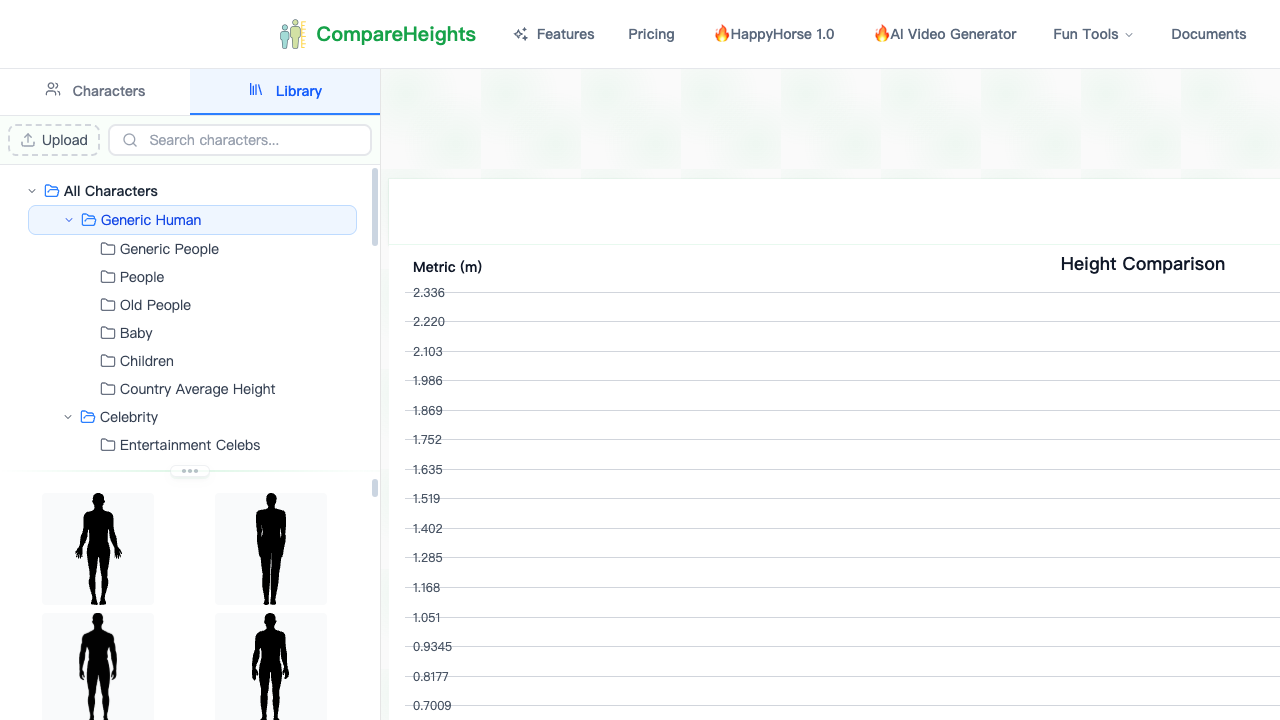
Task: Select the slim silhouette with arms down
Action: pos(271,549)
